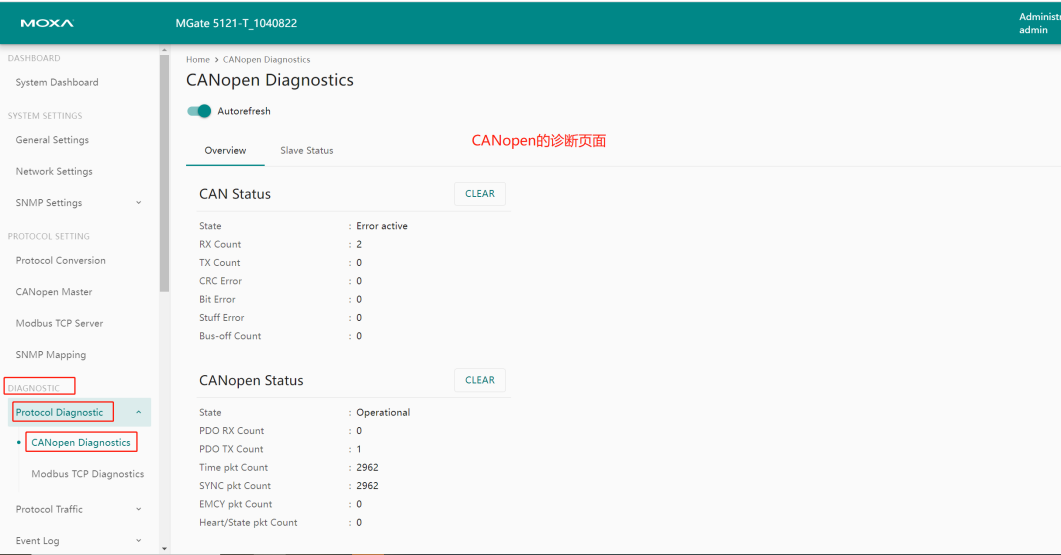
Task: Open Modbus TCP Diagnostics submenu item
Action: point(87,474)
